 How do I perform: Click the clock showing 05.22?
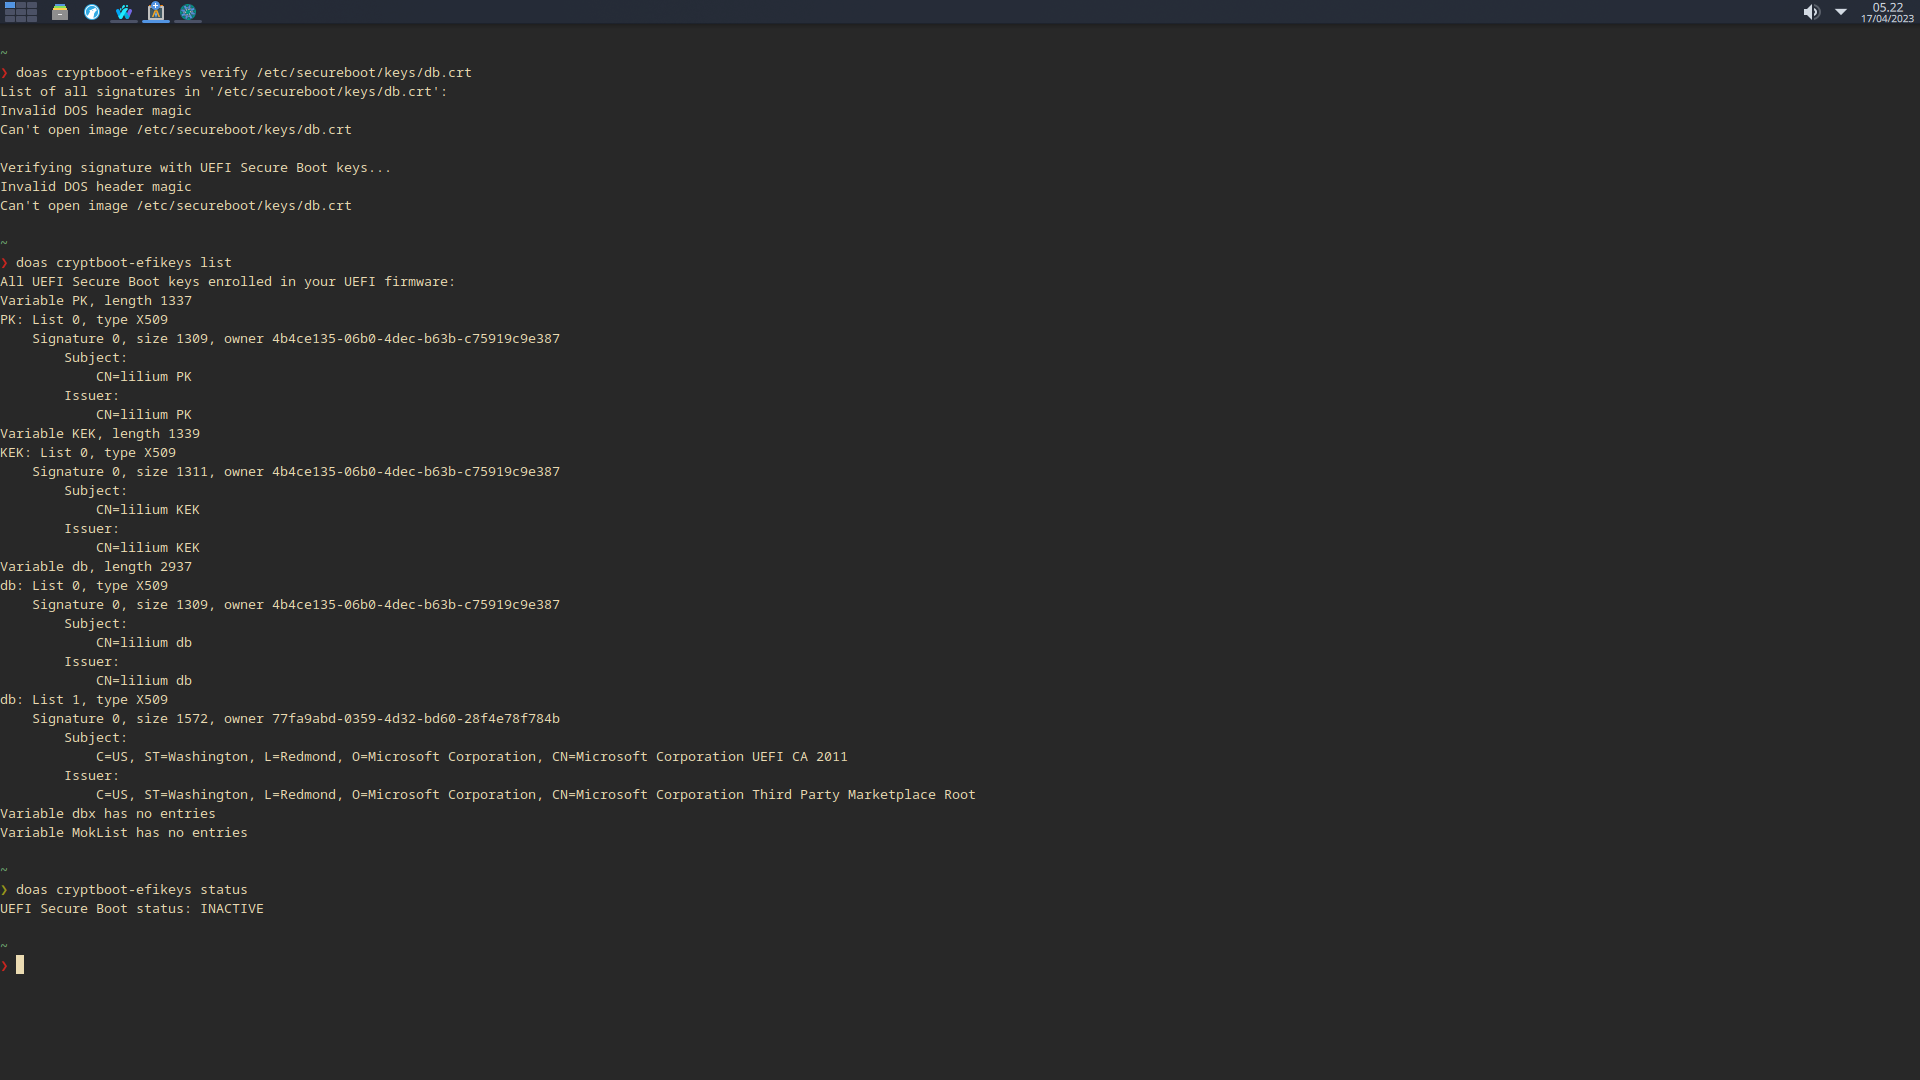1886,7
